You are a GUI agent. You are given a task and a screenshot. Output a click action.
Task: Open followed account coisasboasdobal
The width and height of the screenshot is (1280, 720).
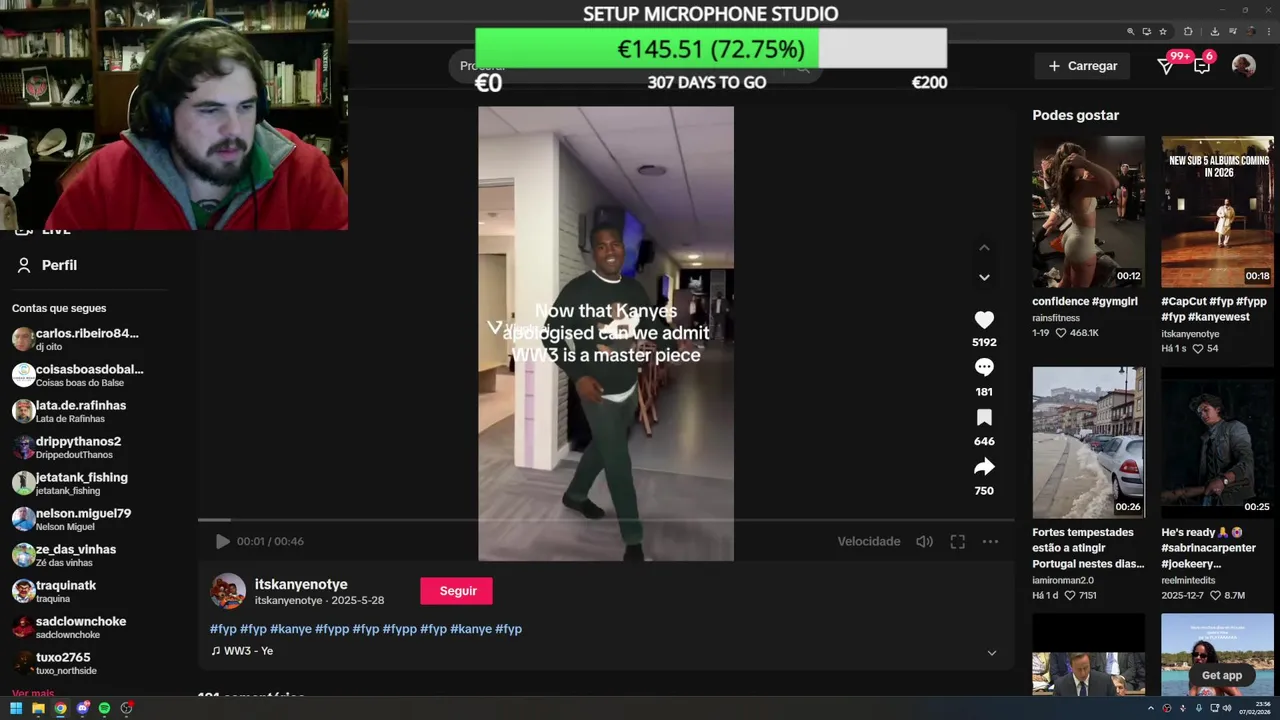78,375
